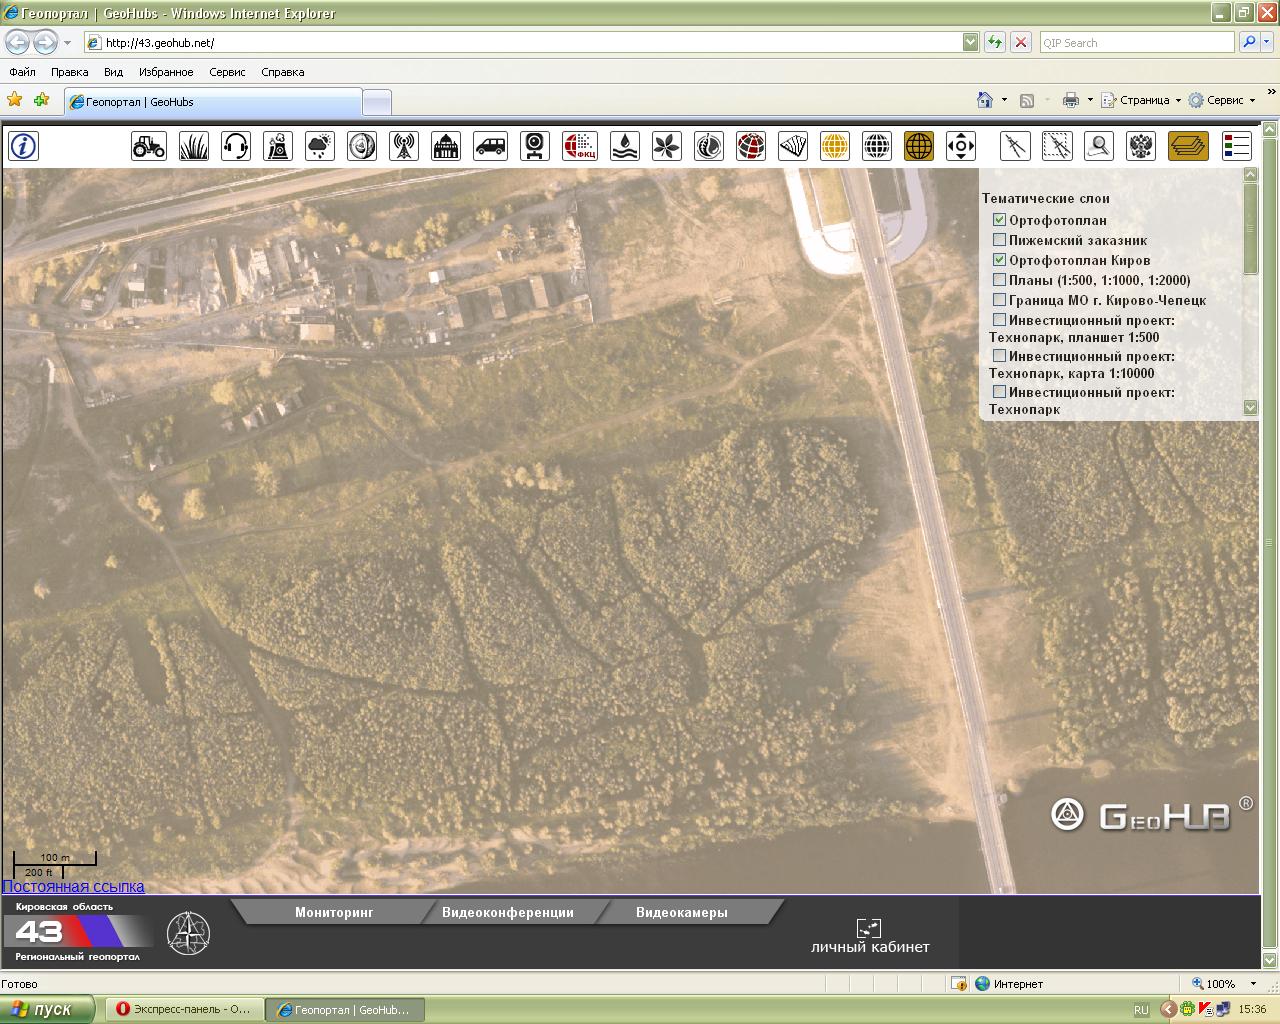Image resolution: width=1280 pixels, height=1024 pixels.
Task: Click the tractor agriculture layer icon
Action: pyautogui.click(x=149, y=146)
